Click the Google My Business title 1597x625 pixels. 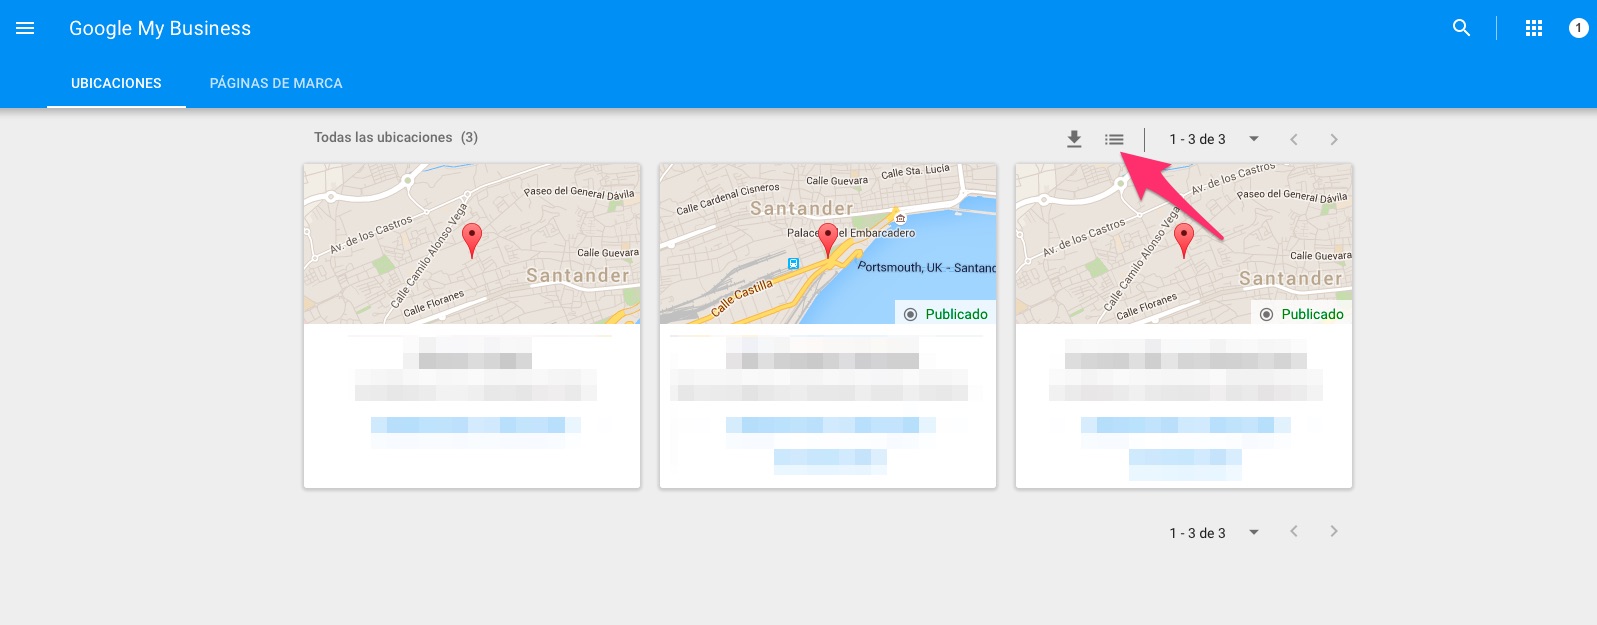[160, 28]
